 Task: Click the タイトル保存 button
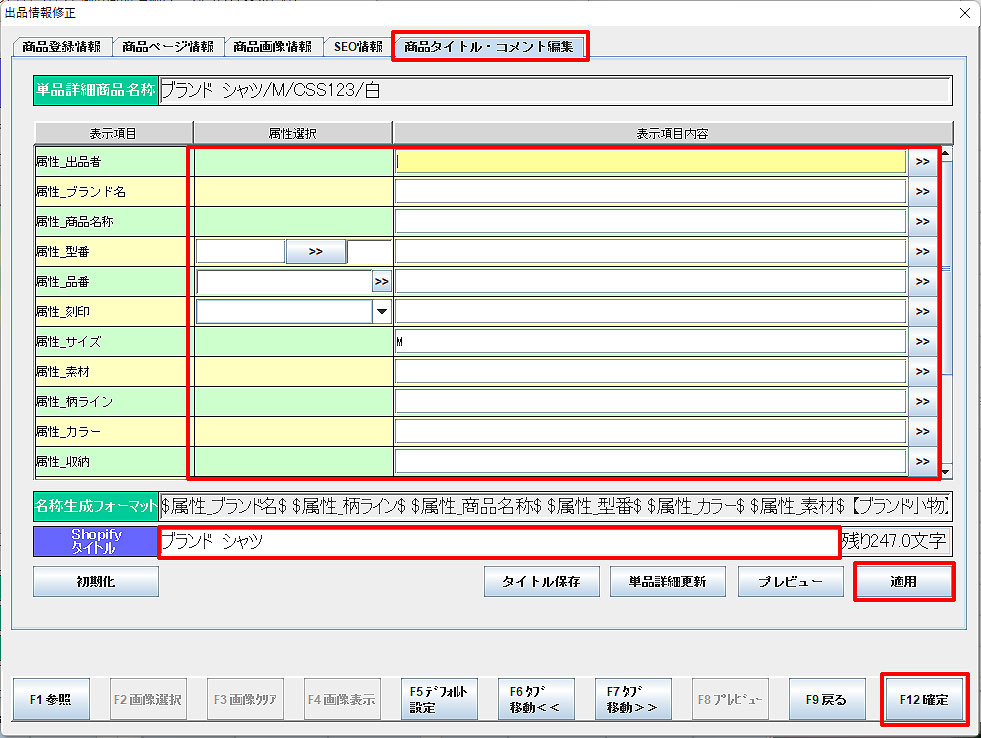click(541, 581)
